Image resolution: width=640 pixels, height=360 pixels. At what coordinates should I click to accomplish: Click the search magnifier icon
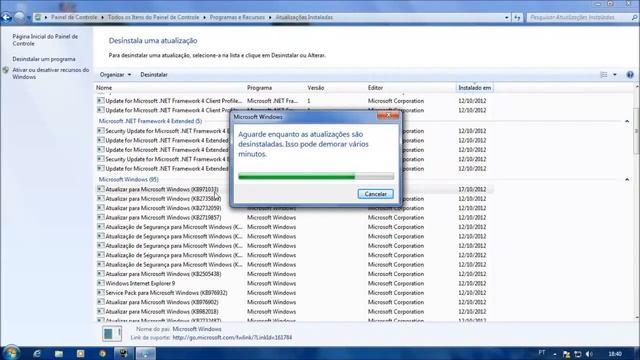pos(634,18)
